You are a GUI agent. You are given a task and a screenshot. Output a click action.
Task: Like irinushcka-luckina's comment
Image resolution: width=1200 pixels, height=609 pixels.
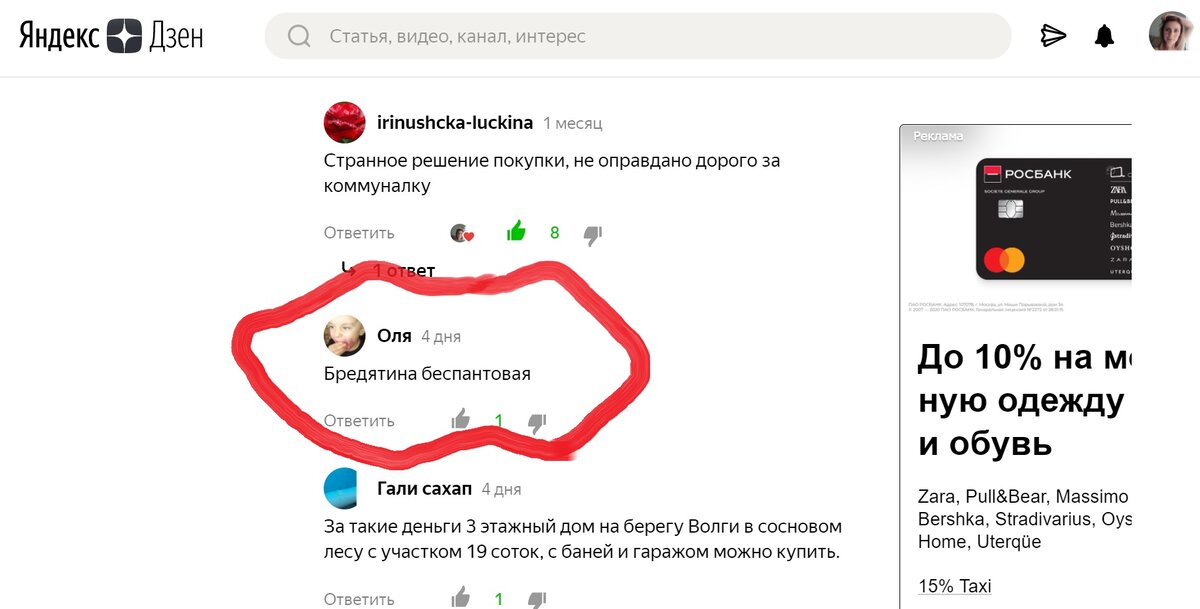[x=516, y=232]
